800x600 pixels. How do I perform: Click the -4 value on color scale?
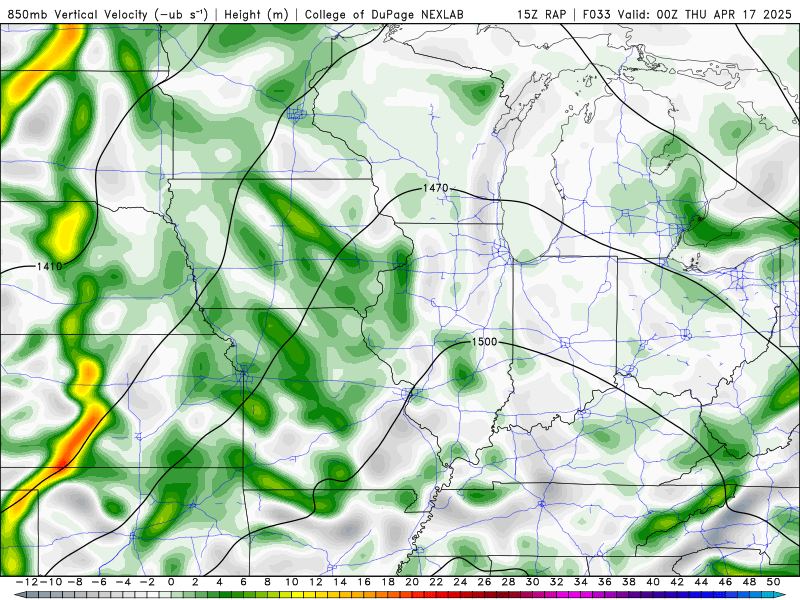pyautogui.click(x=123, y=582)
